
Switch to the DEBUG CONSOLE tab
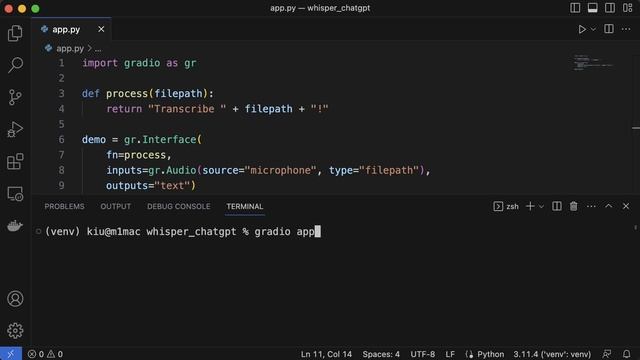point(179,207)
